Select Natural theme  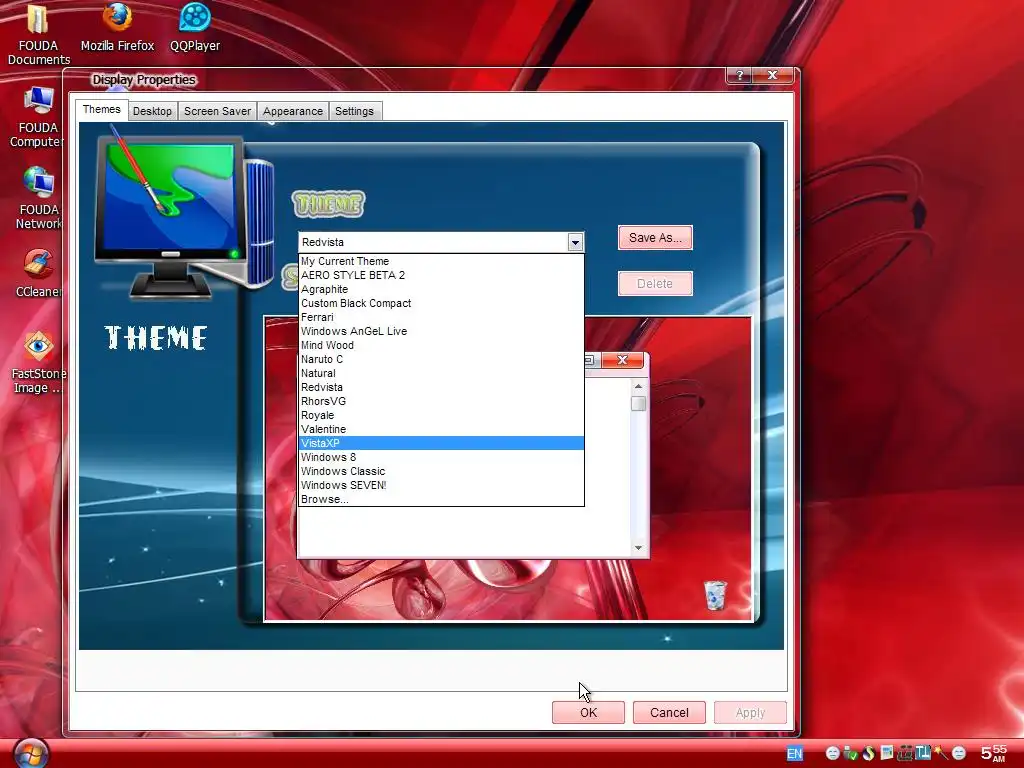tap(441, 374)
